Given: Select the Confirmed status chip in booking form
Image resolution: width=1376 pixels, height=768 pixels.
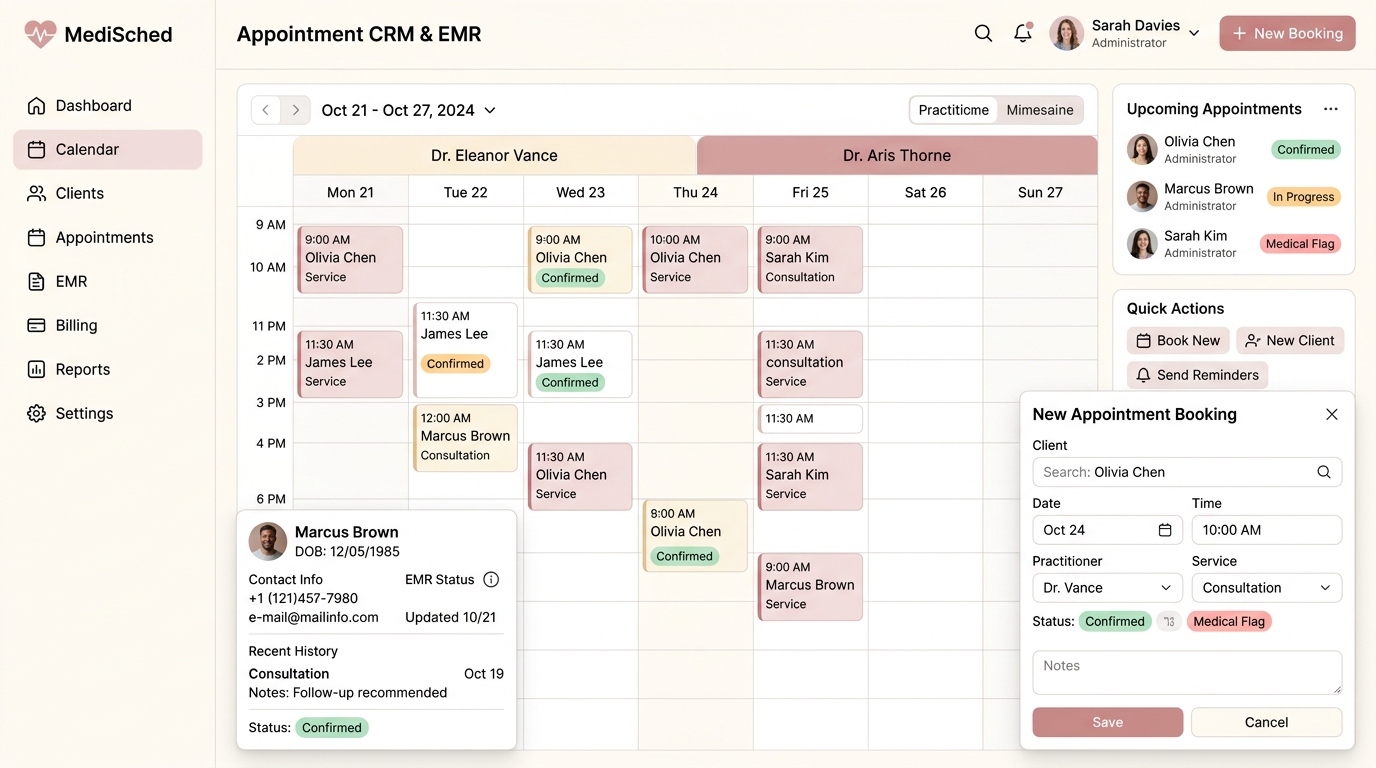Looking at the screenshot, I should [x=1115, y=622].
